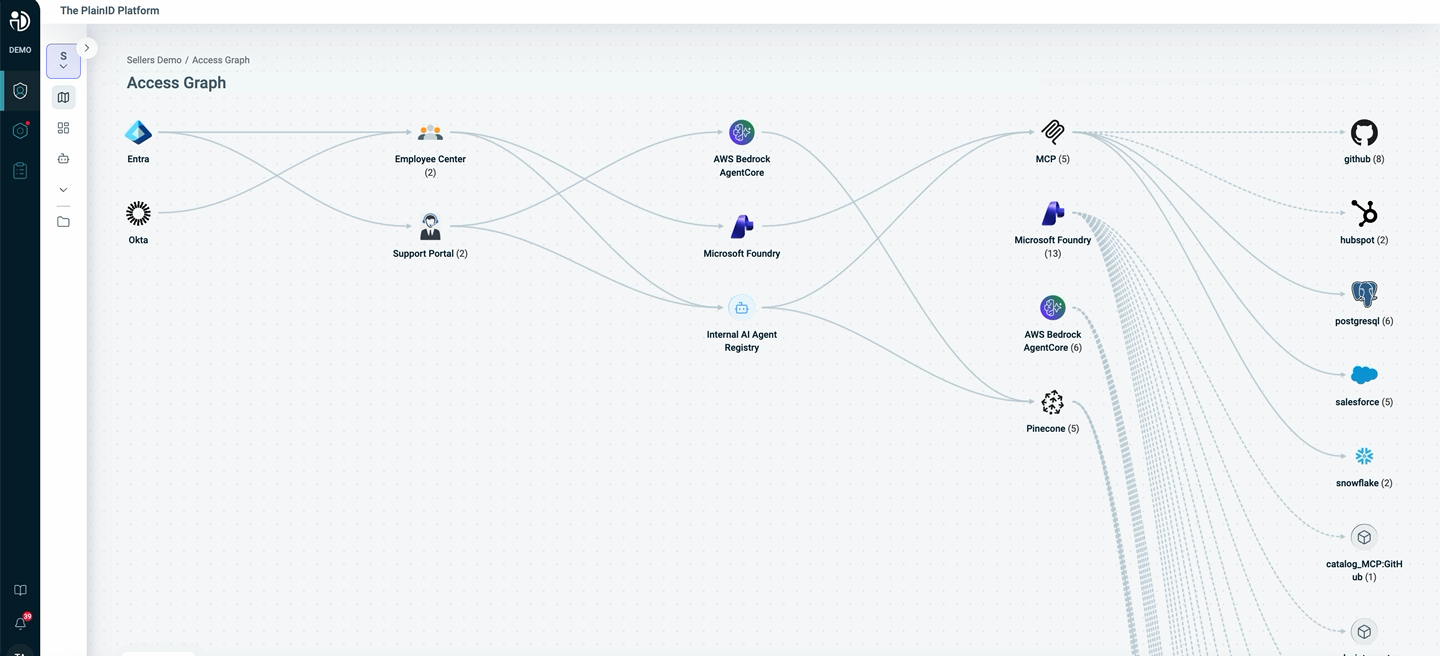Open the grid dashboard icon
The width and height of the screenshot is (1440, 656).
[63, 128]
